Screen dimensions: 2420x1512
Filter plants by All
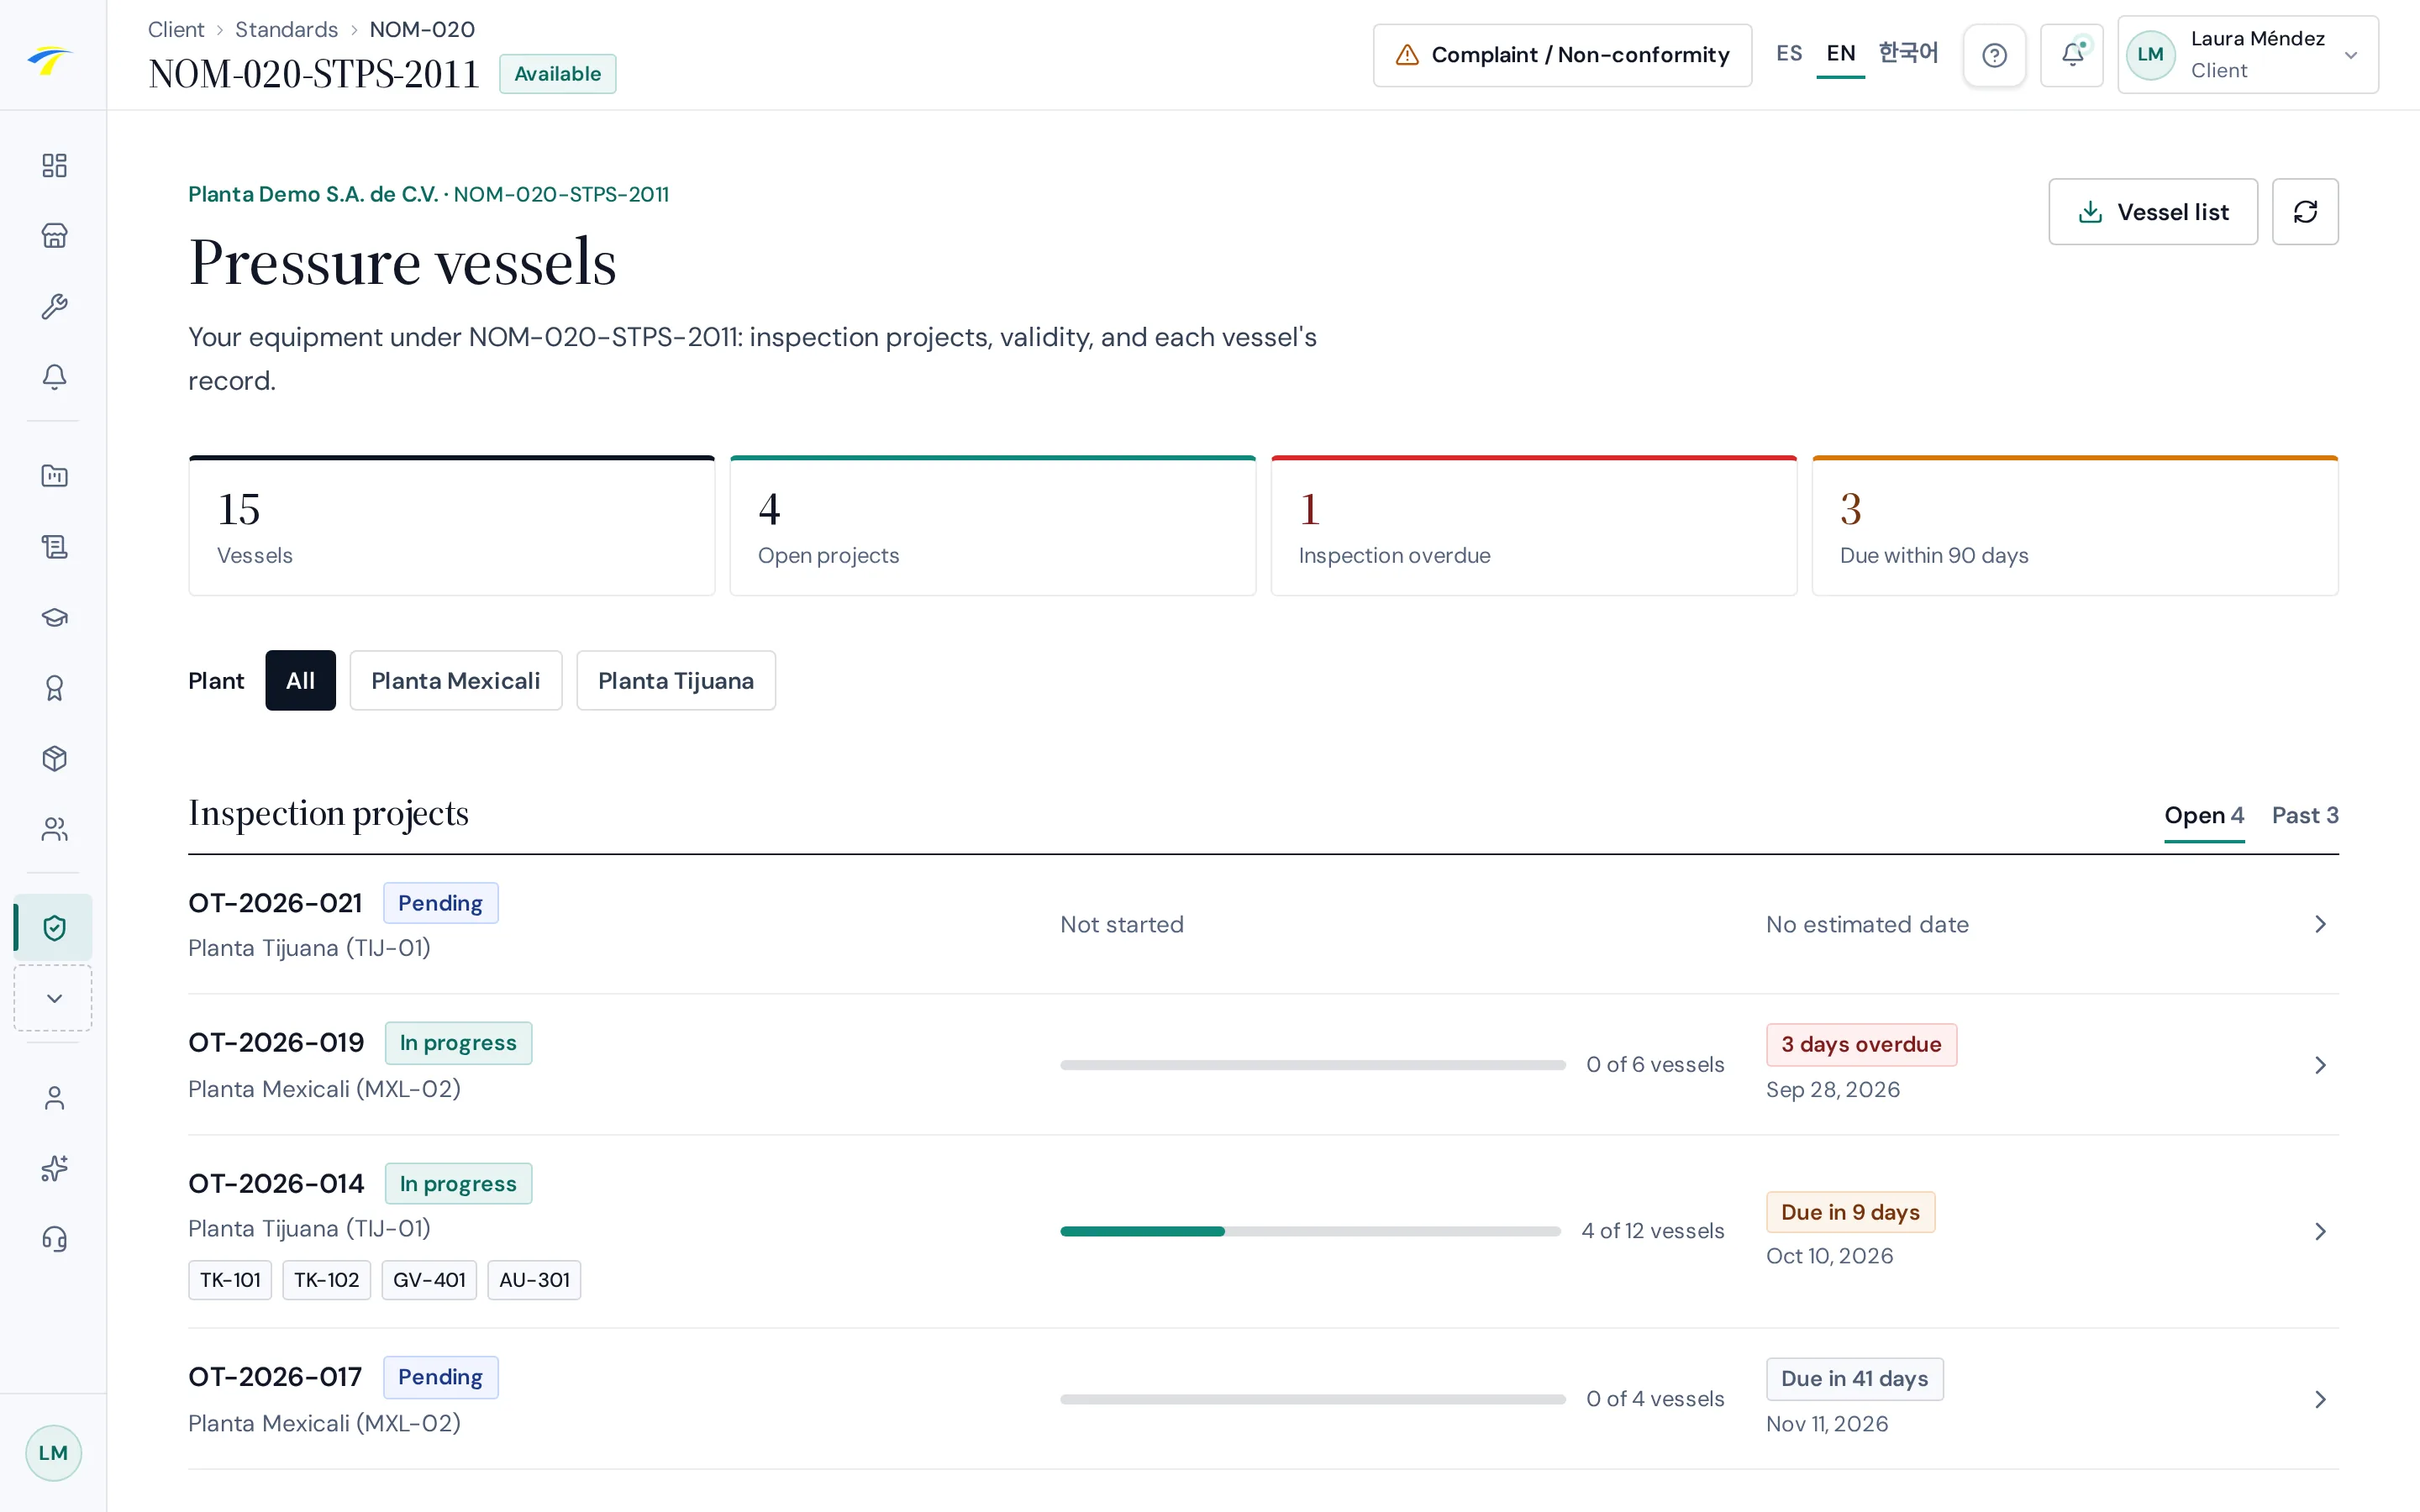[x=300, y=681]
